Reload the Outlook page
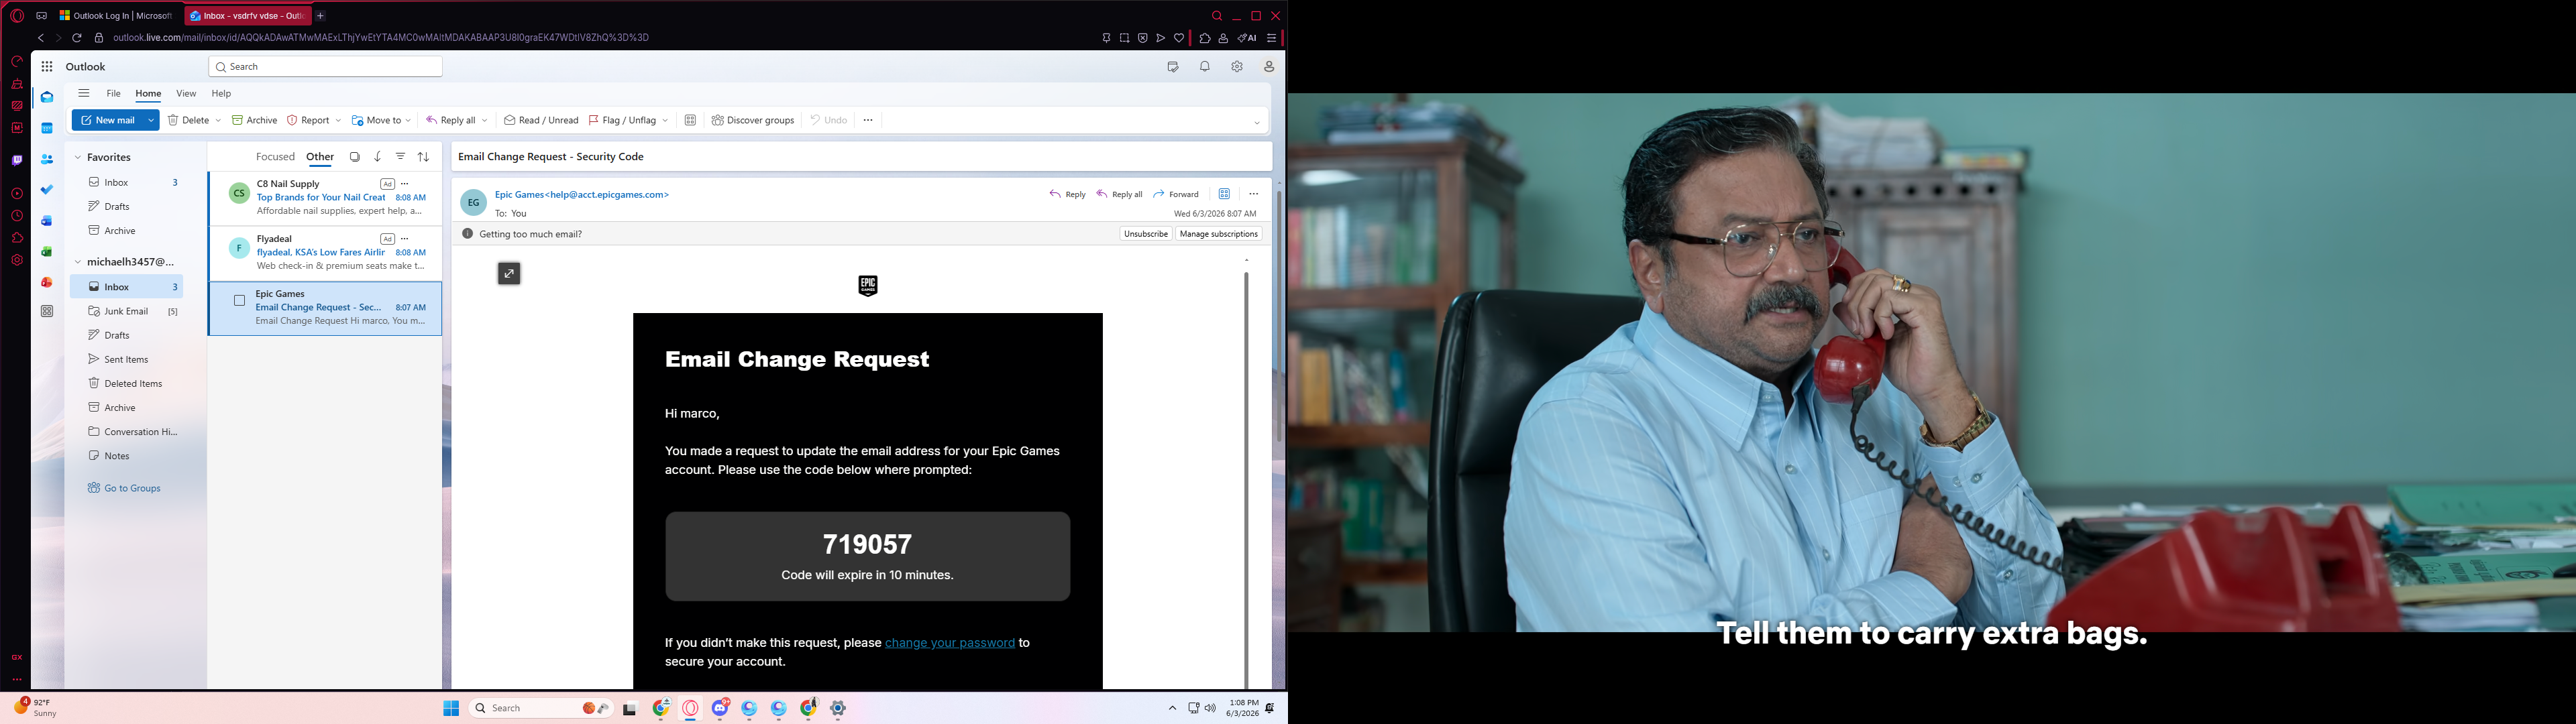The image size is (2576, 724). pos(77,38)
